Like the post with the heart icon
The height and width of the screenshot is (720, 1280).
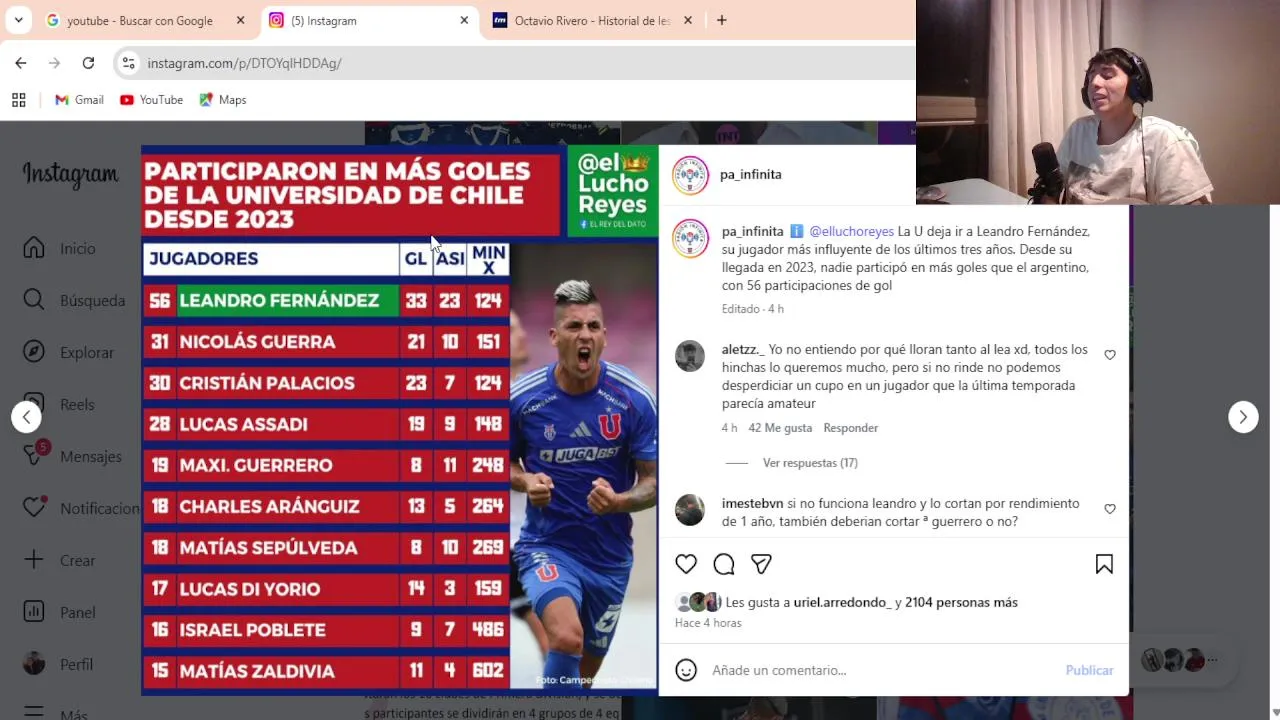pos(686,564)
